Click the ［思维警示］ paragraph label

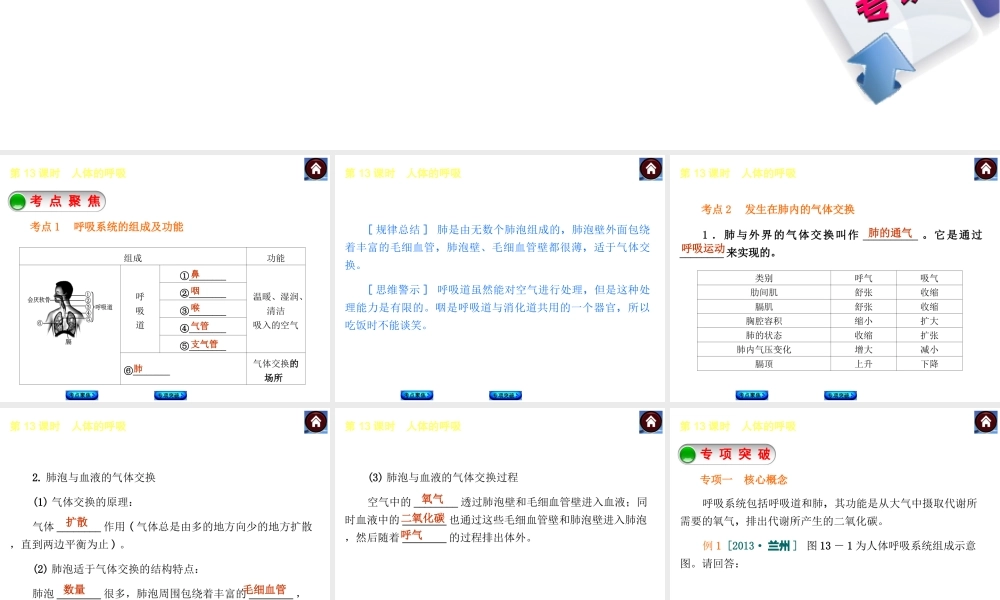pyautogui.click(x=397, y=289)
